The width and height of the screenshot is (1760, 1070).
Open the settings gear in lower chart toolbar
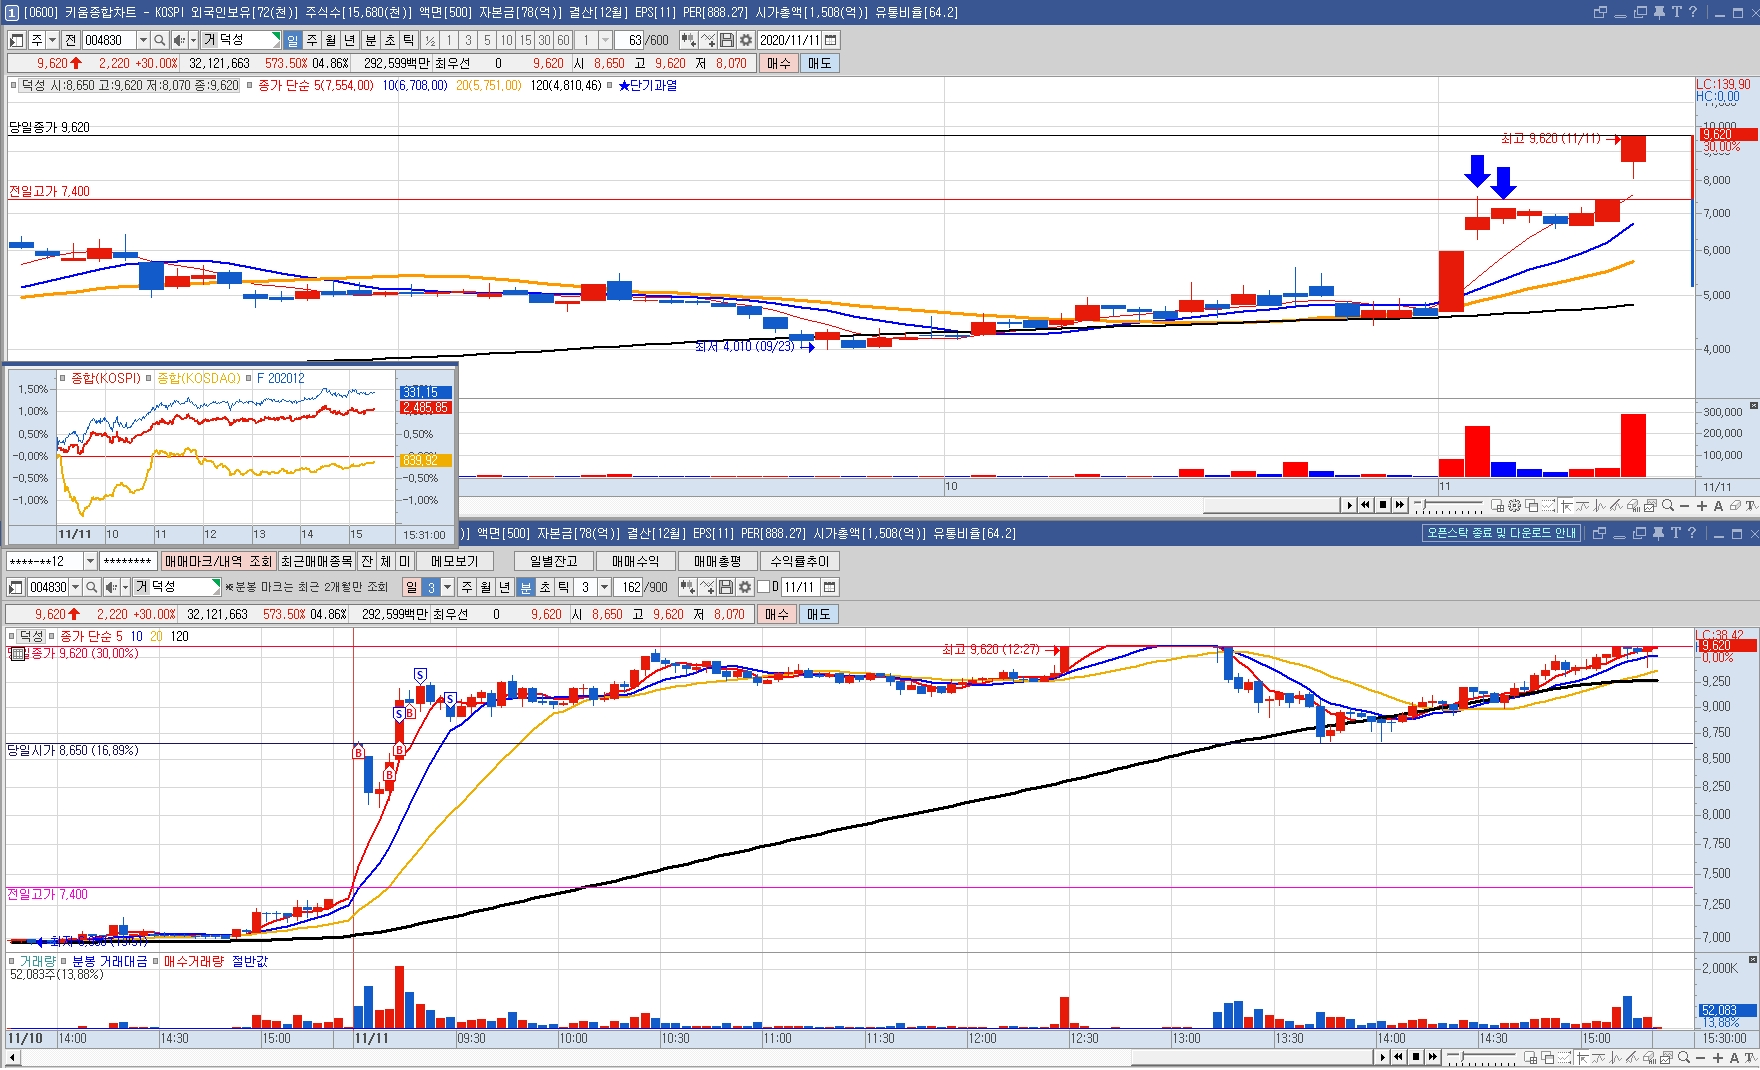(744, 587)
